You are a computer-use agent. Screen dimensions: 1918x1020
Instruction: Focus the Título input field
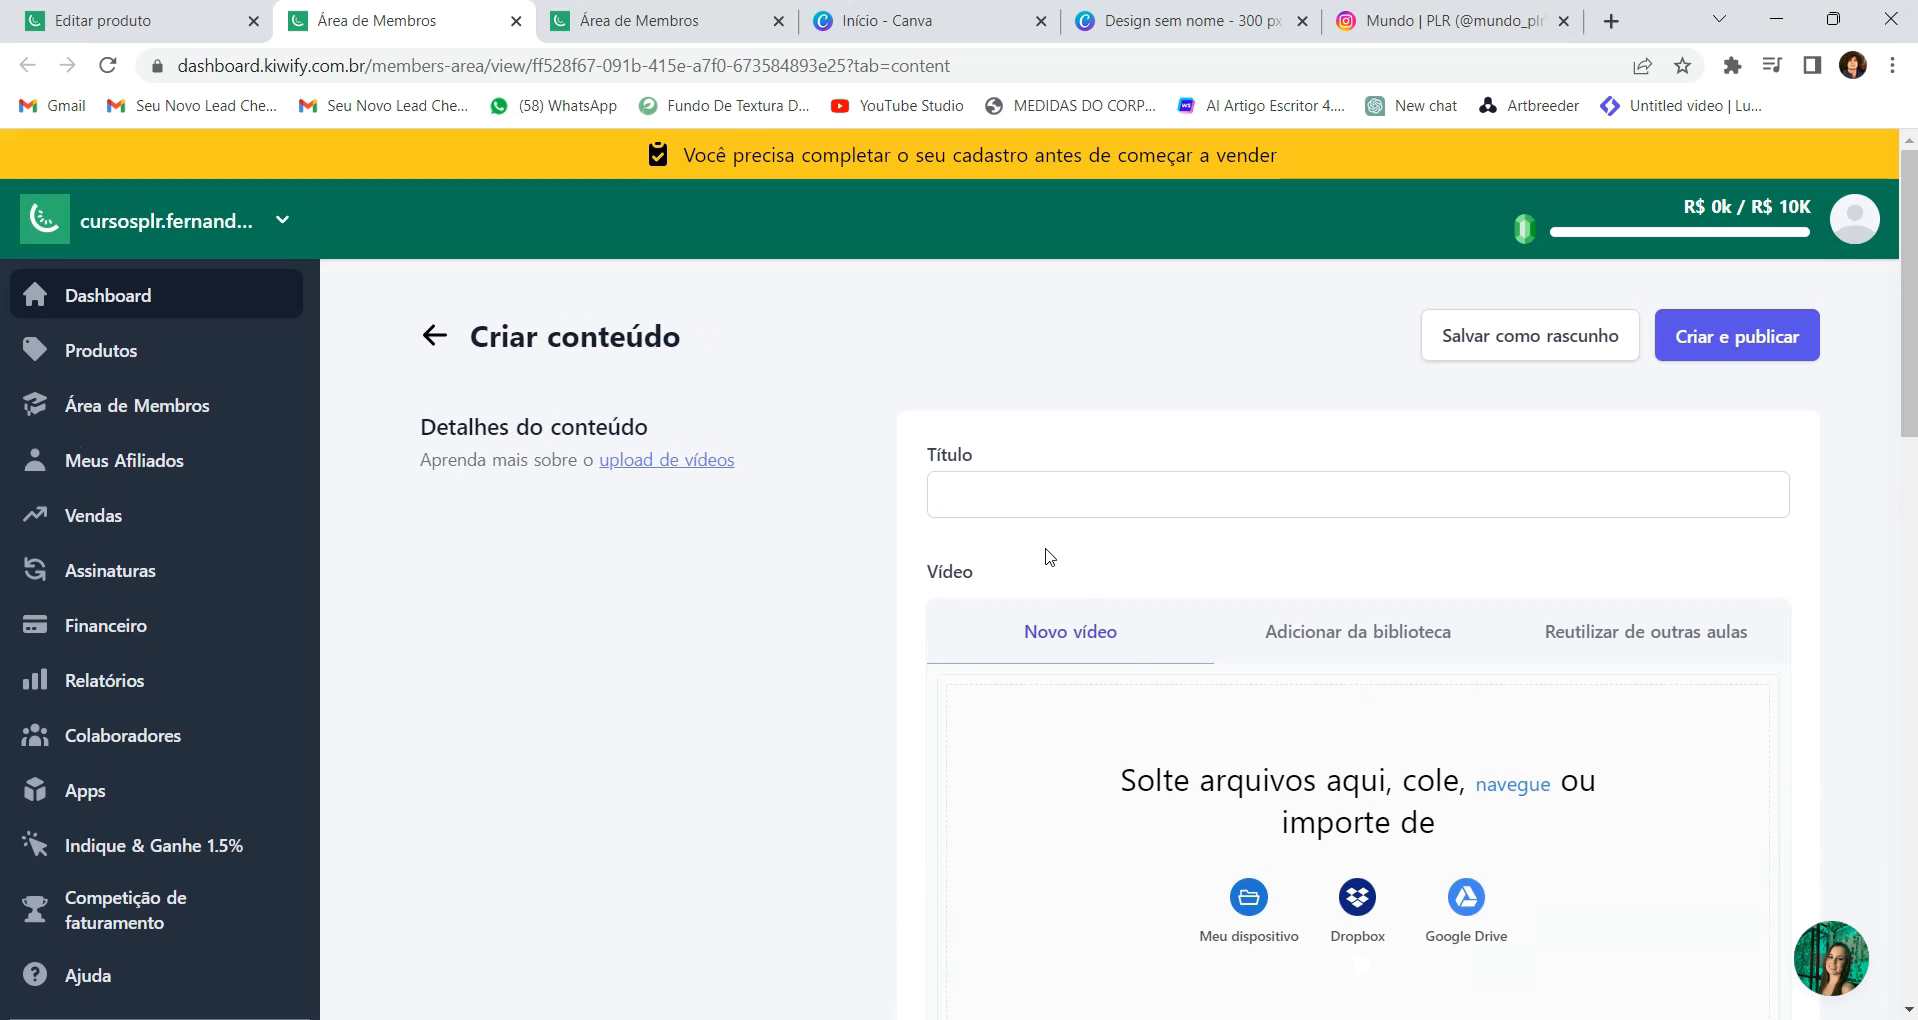point(1357,495)
